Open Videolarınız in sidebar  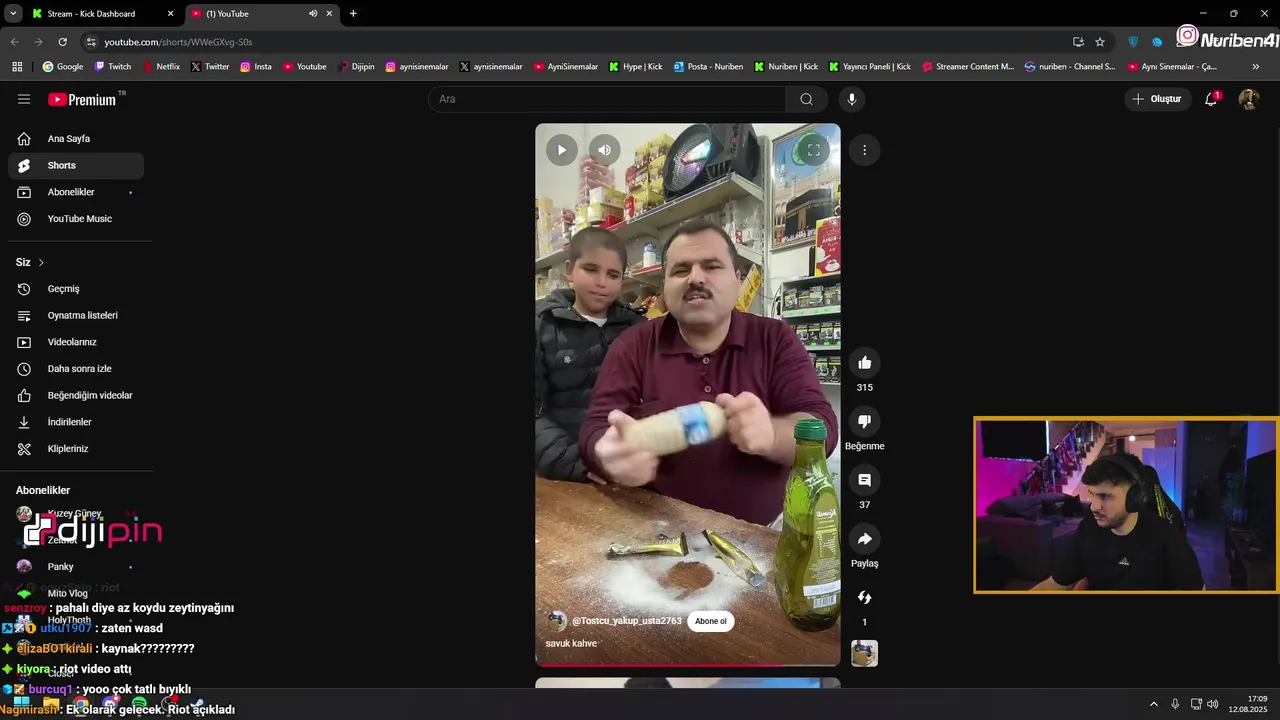[x=76, y=342]
